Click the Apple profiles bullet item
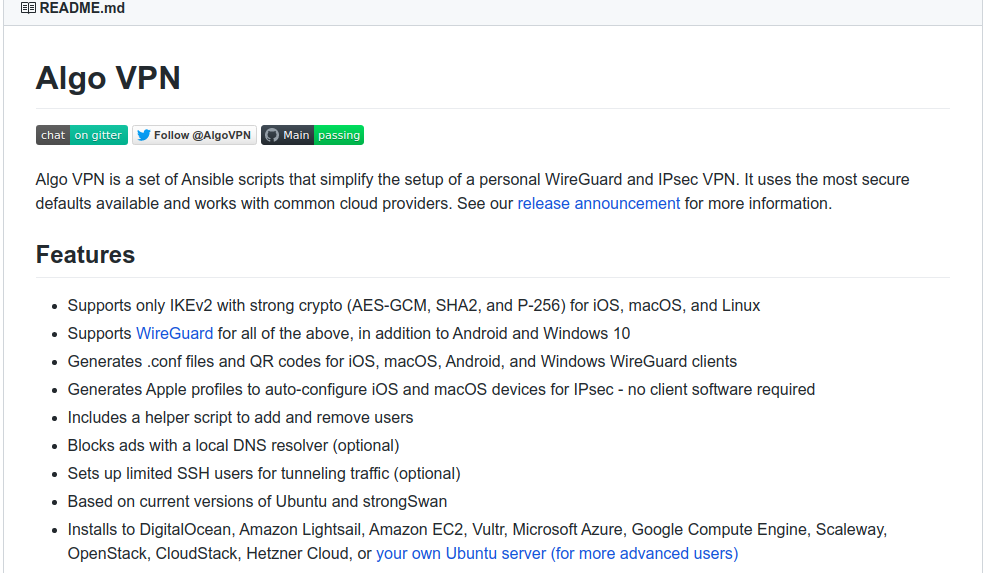This screenshot has width=987, height=573. pyautogui.click(x=441, y=389)
